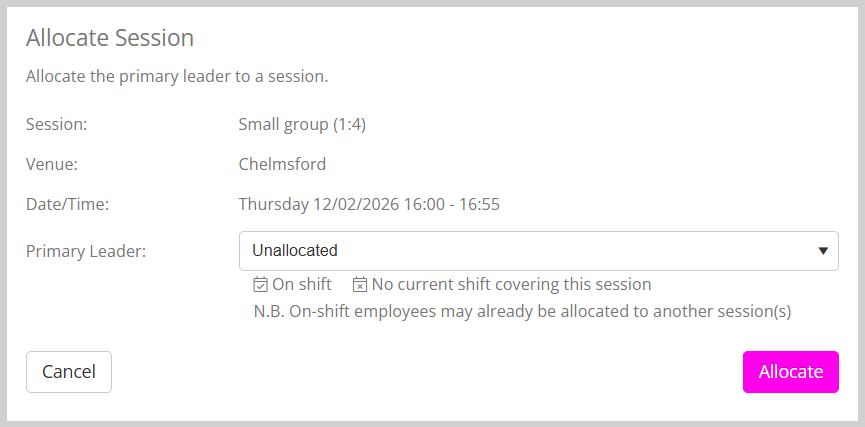Click the Venue field label
Image resolution: width=865 pixels, height=427 pixels.
(52, 164)
